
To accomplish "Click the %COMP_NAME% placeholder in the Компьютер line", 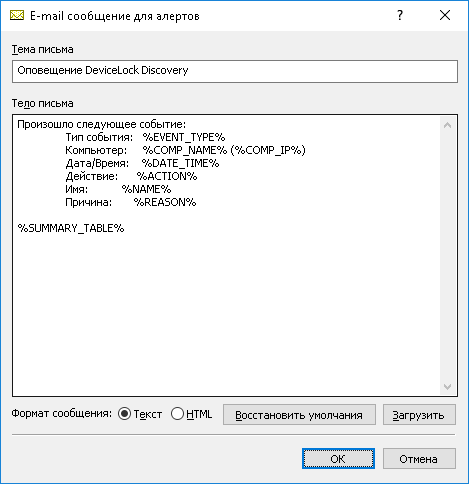I will (185, 150).
